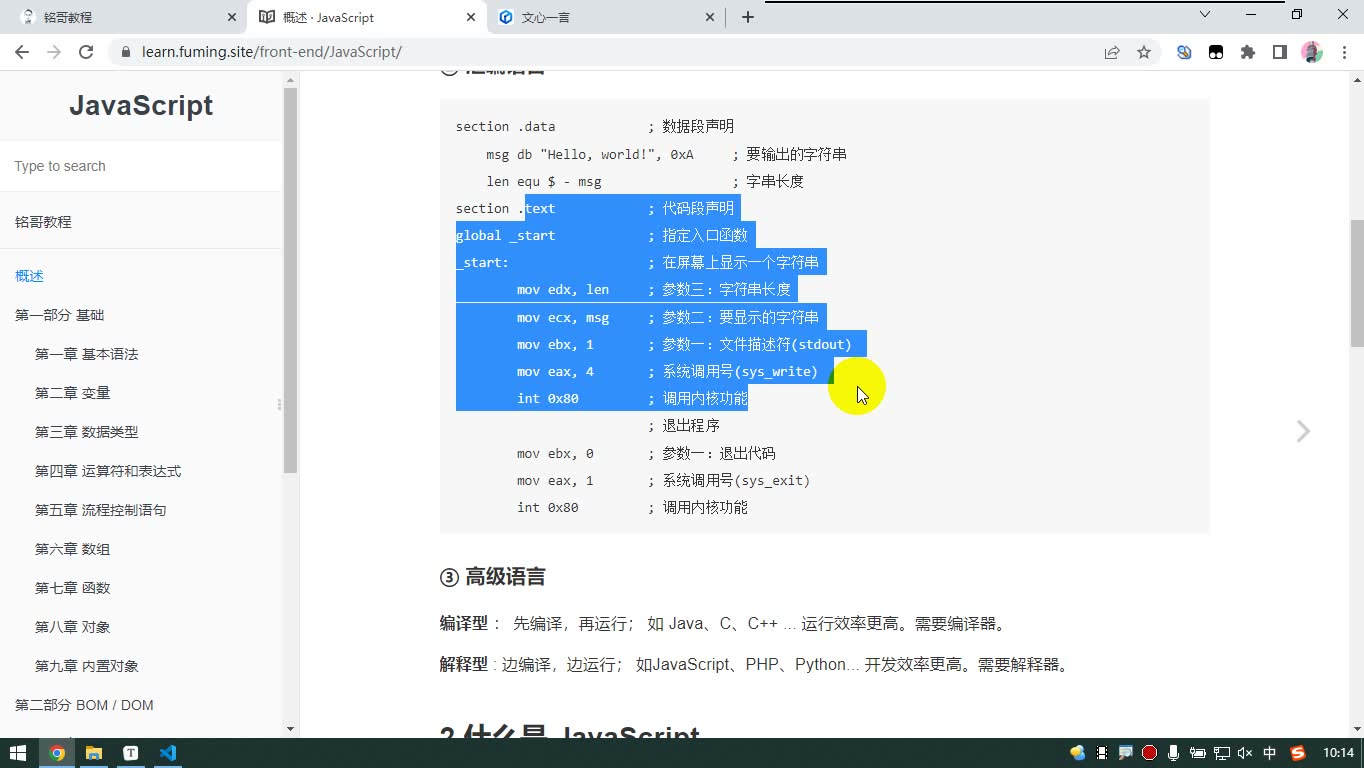1364x768 pixels.
Task: Click the Sogou input method tray icon
Action: point(1298,753)
